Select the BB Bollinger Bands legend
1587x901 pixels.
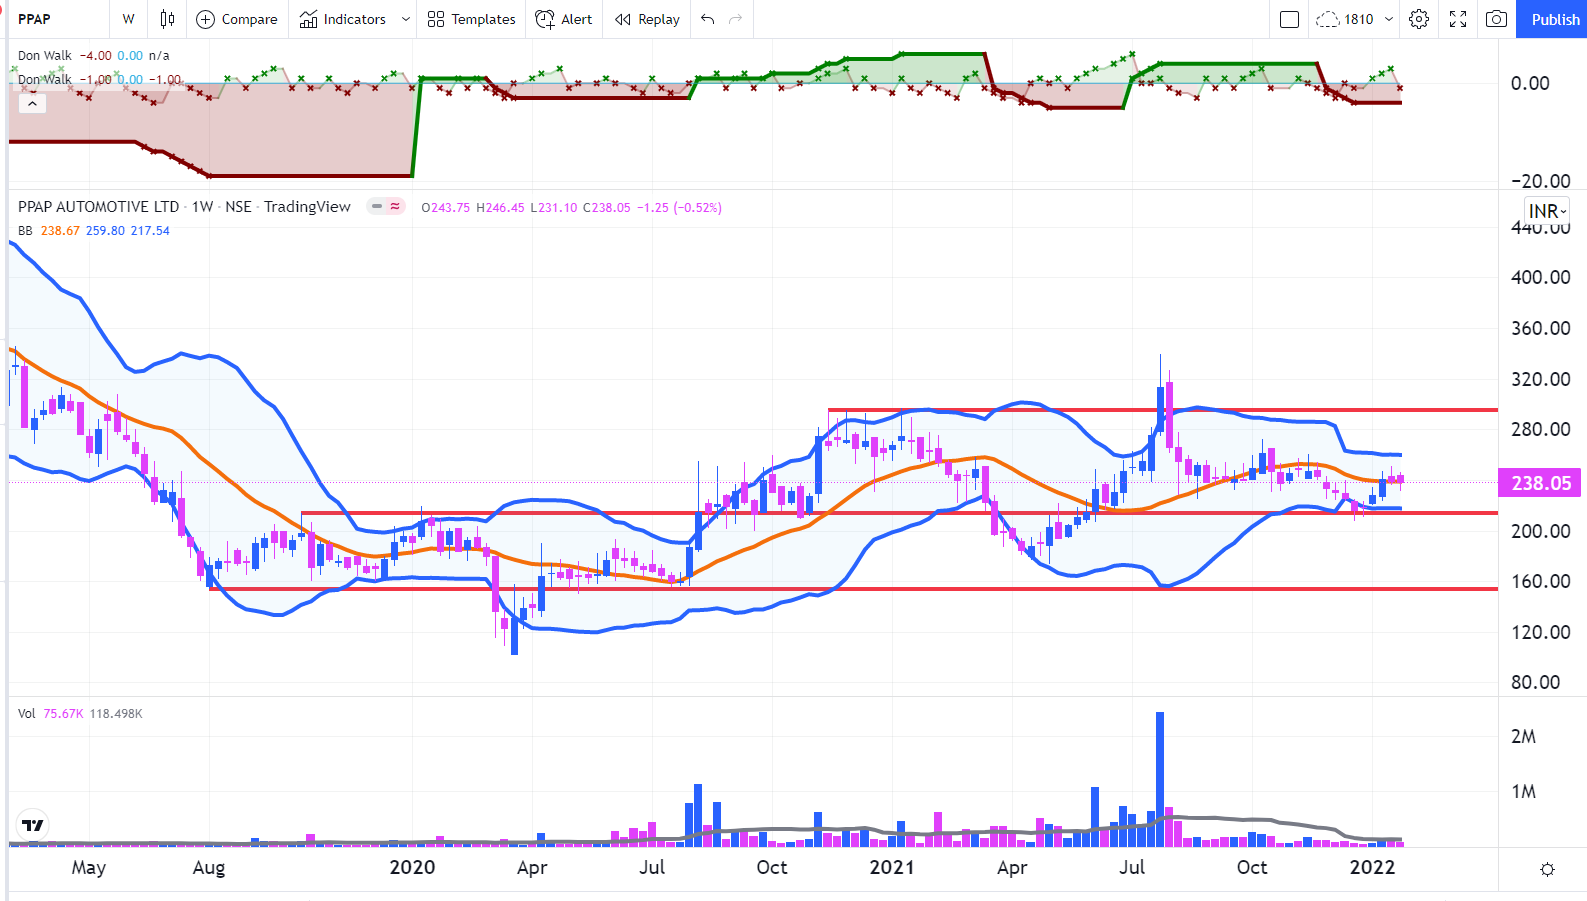25,231
